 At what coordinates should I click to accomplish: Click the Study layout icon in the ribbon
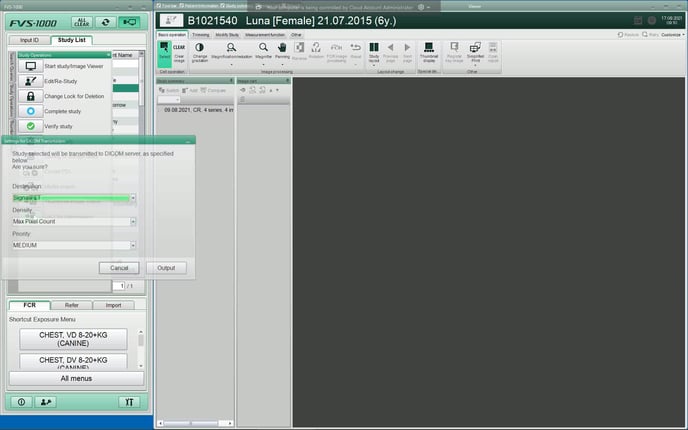coord(373,51)
